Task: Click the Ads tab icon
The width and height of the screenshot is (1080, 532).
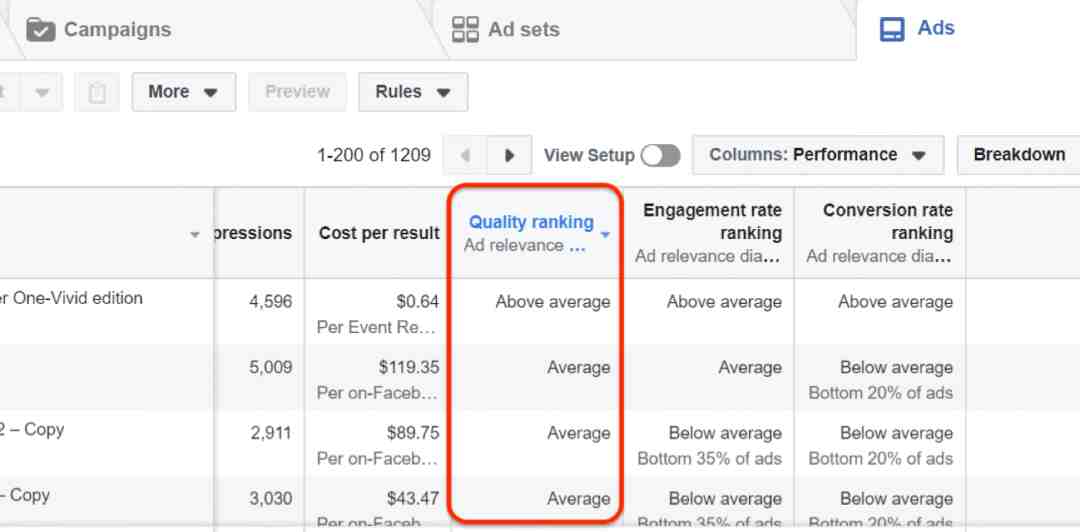Action: pyautogui.click(x=892, y=30)
